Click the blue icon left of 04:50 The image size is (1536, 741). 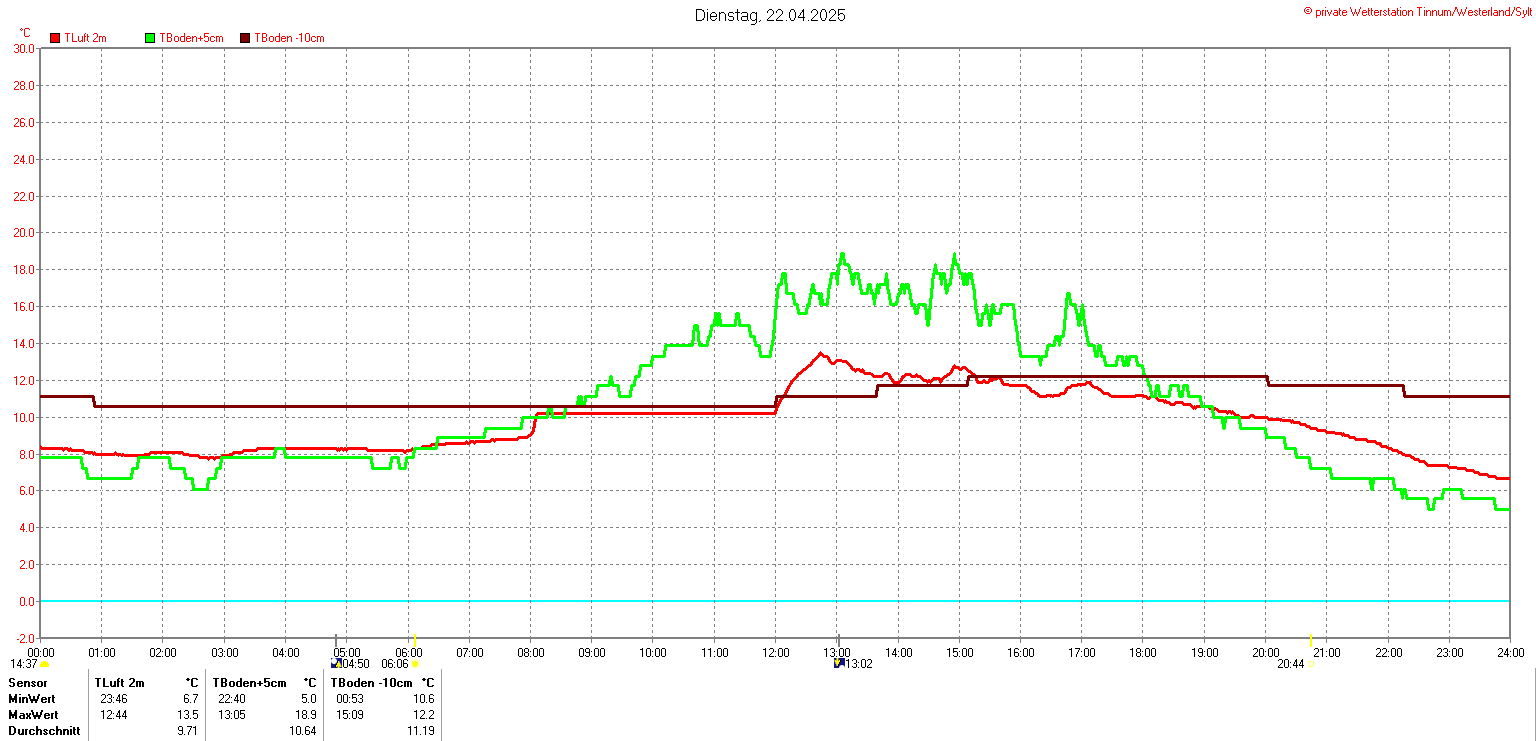[335, 663]
